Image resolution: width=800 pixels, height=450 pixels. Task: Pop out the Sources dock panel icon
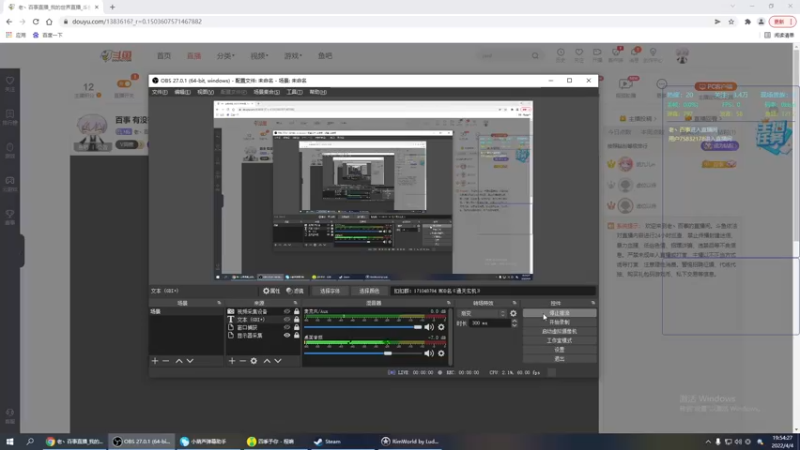pos(295,303)
